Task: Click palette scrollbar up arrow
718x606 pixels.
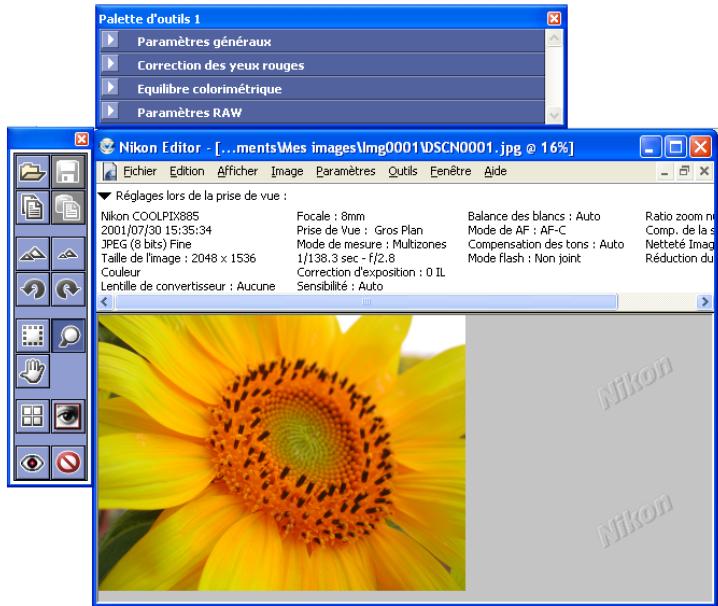Action: tap(554, 38)
